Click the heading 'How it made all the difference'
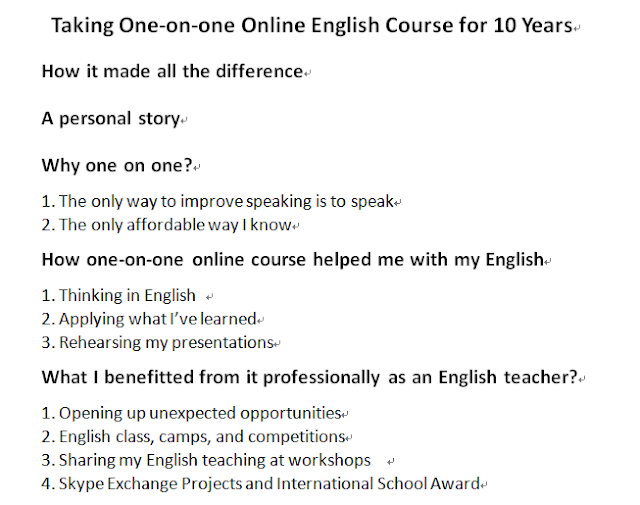The image size is (640, 505). pos(172,71)
